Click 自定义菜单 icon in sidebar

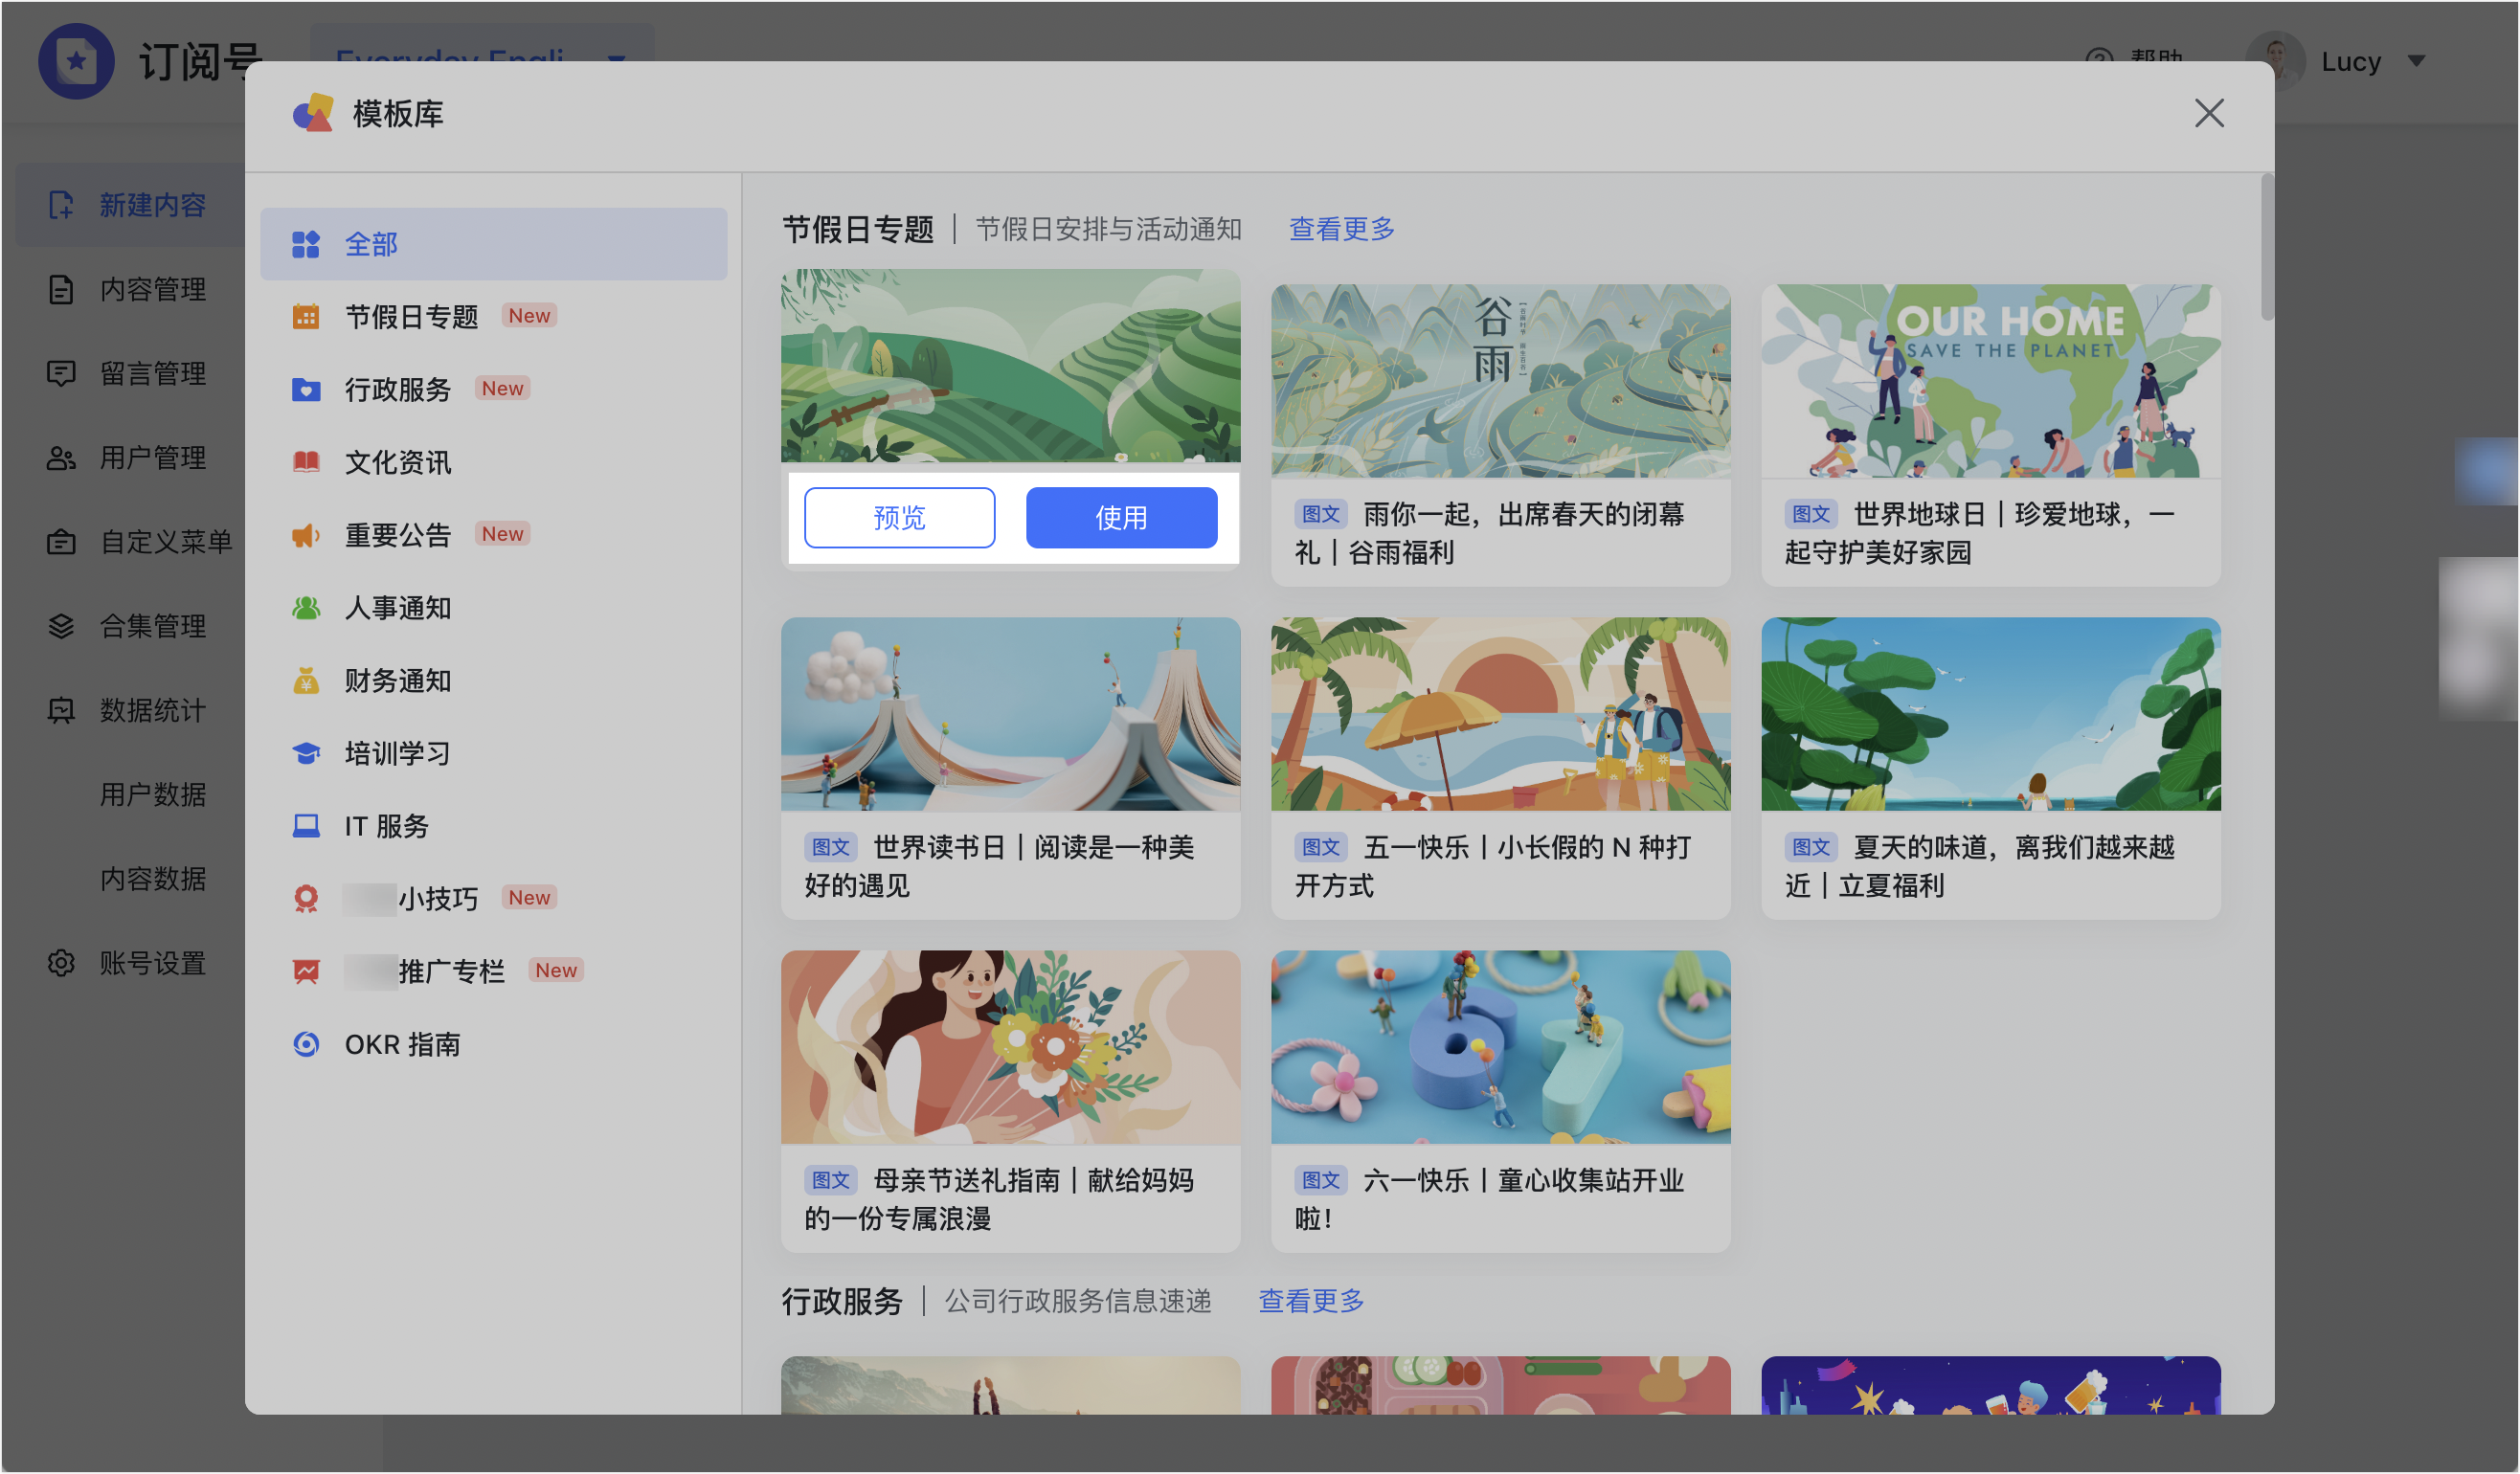click(61, 542)
